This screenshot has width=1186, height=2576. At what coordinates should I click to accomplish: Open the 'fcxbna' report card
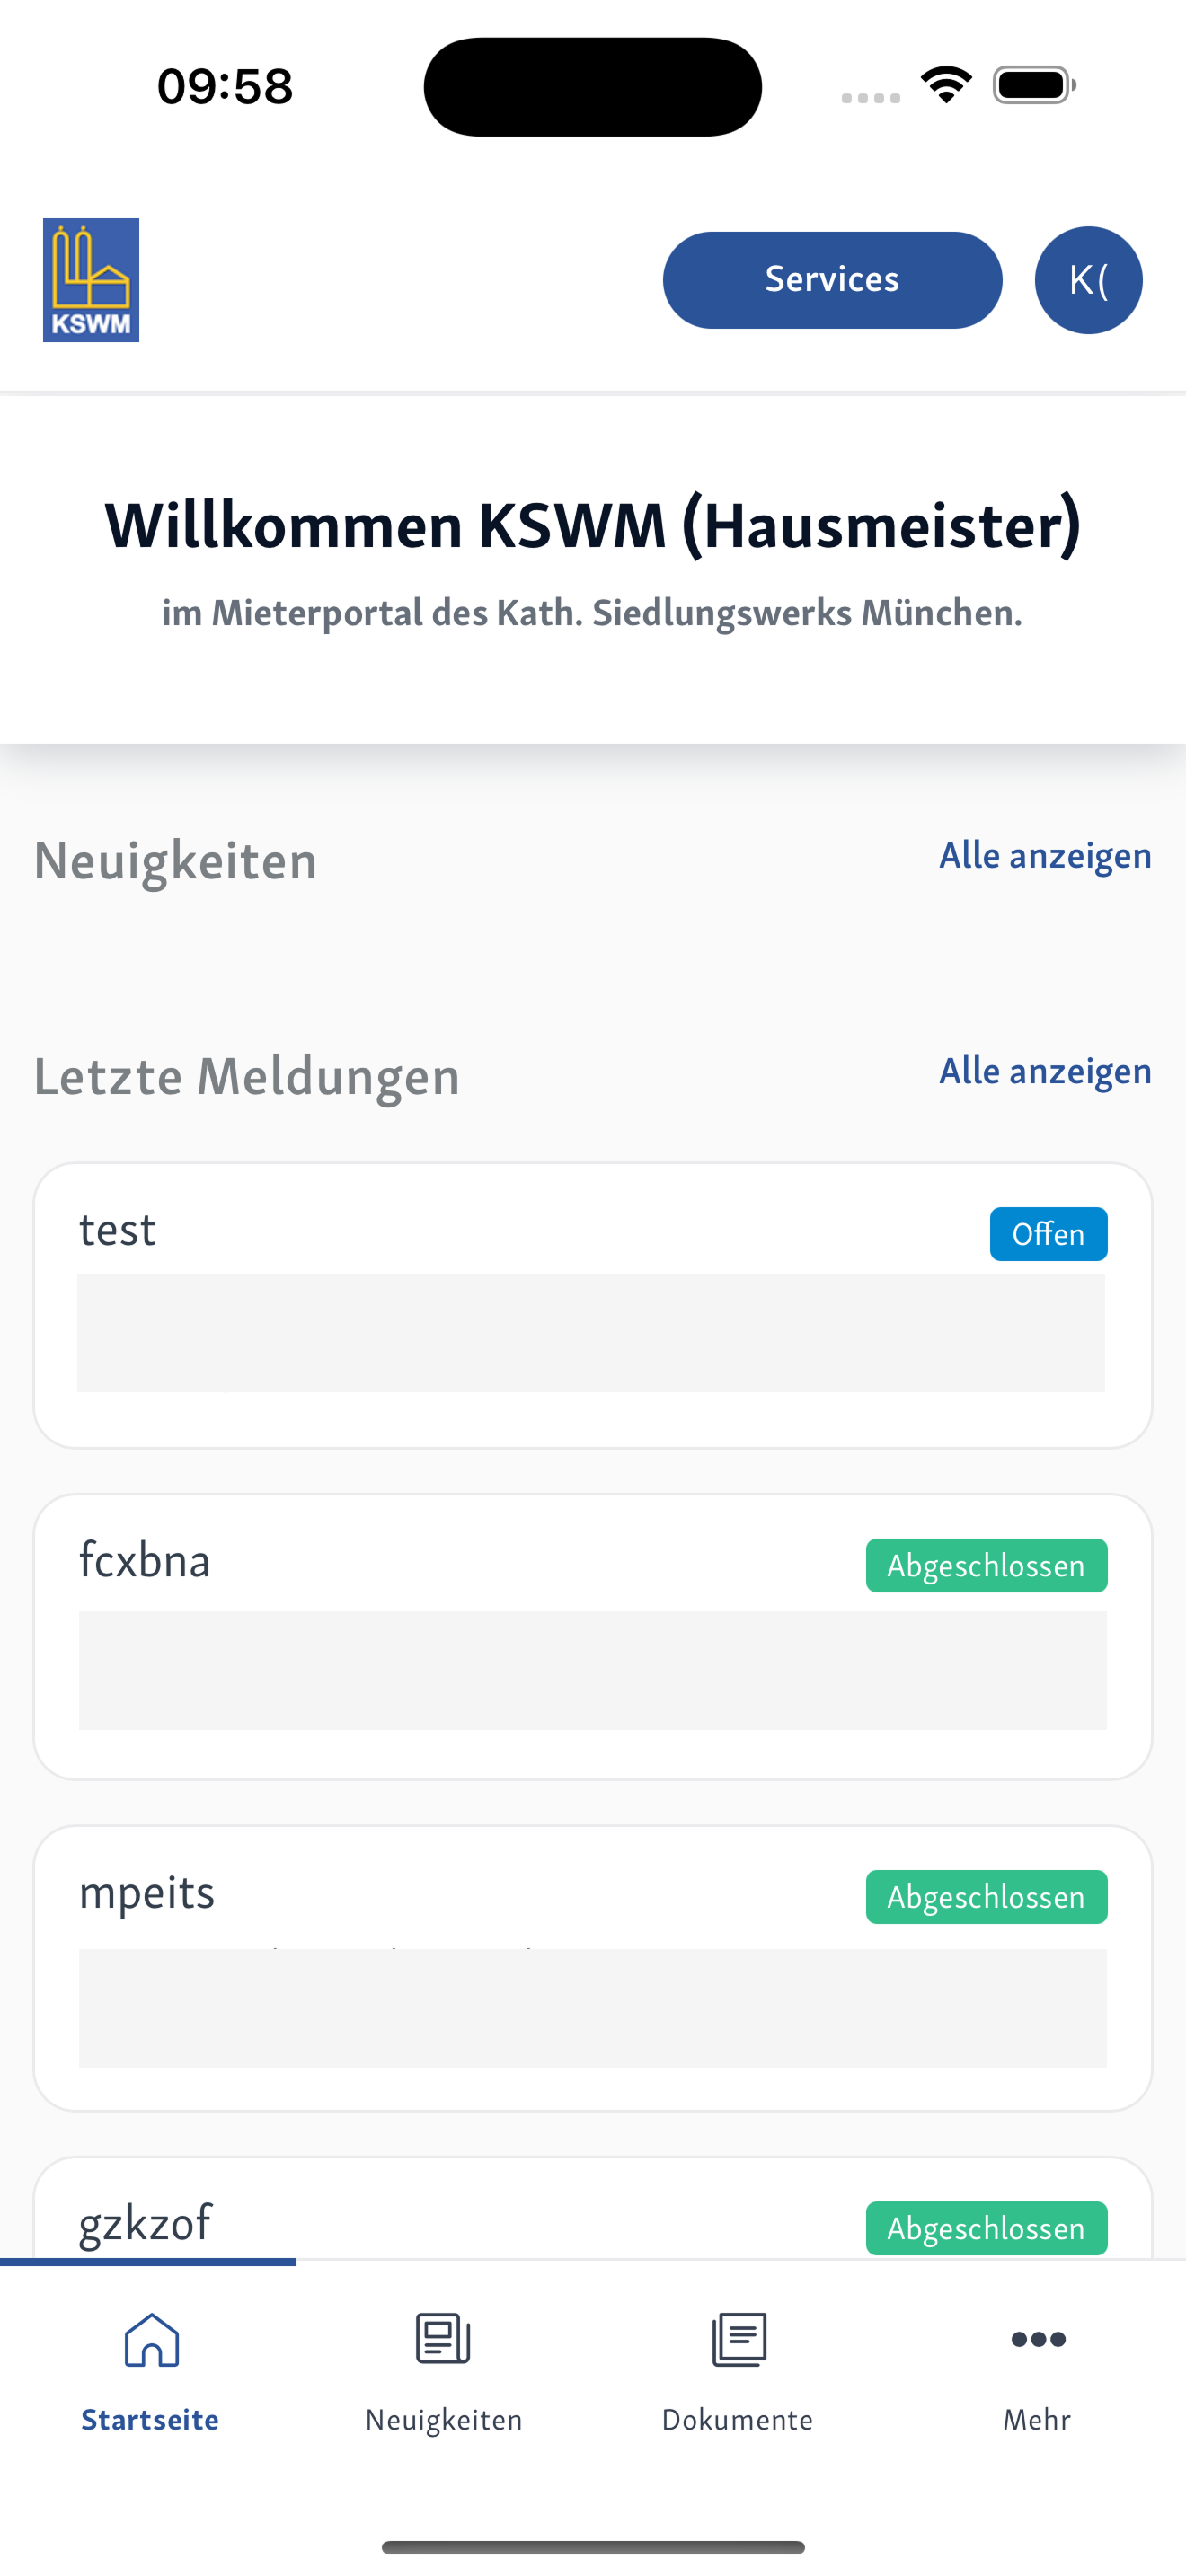pyautogui.click(x=592, y=1637)
